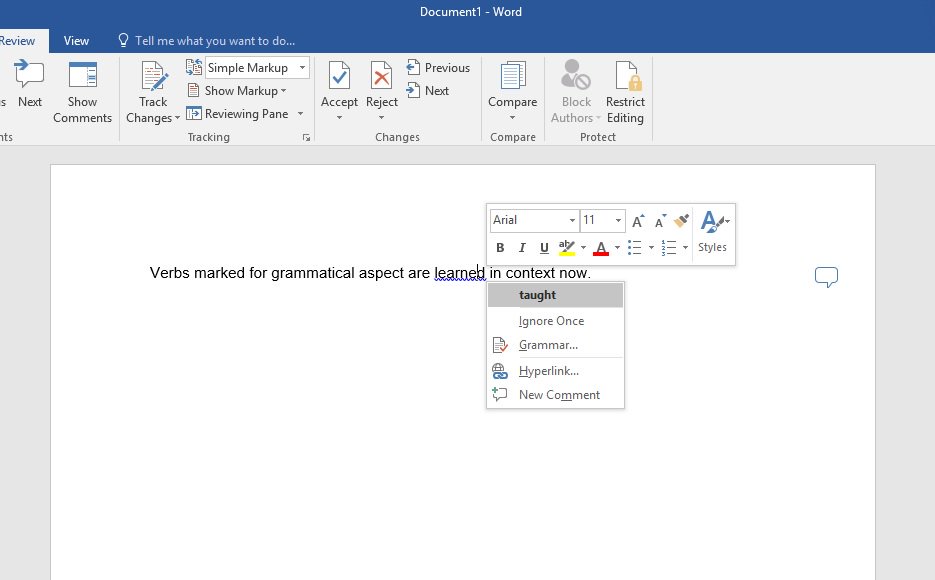Grow the font size
935x580 pixels.
coord(637,221)
